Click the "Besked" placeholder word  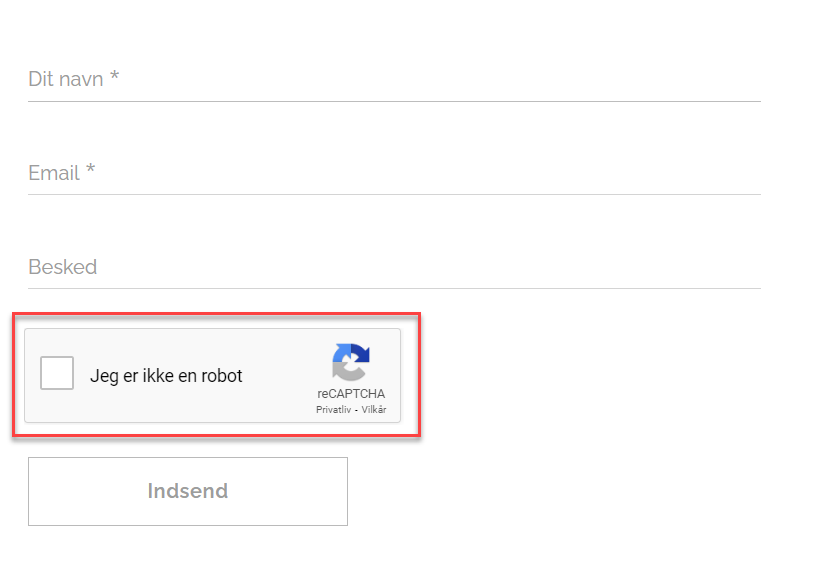click(x=63, y=267)
